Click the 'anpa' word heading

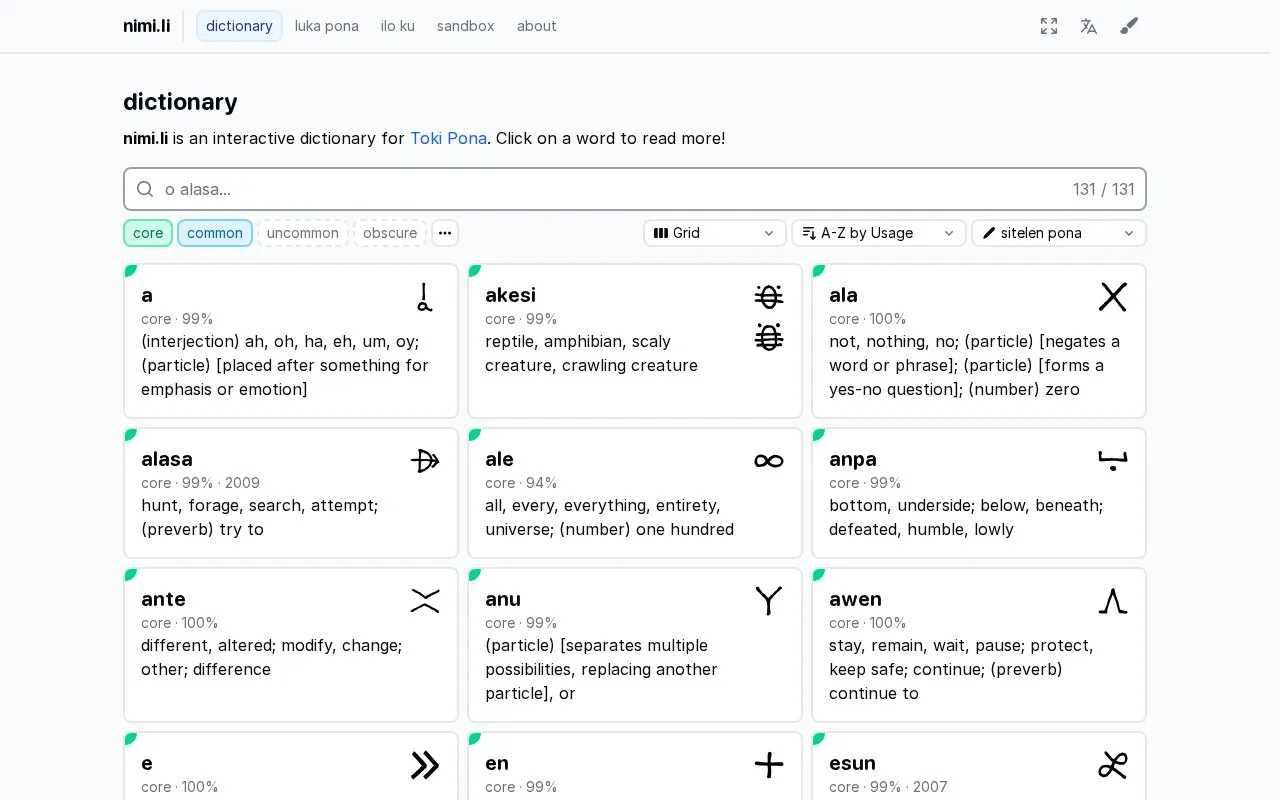pos(853,459)
